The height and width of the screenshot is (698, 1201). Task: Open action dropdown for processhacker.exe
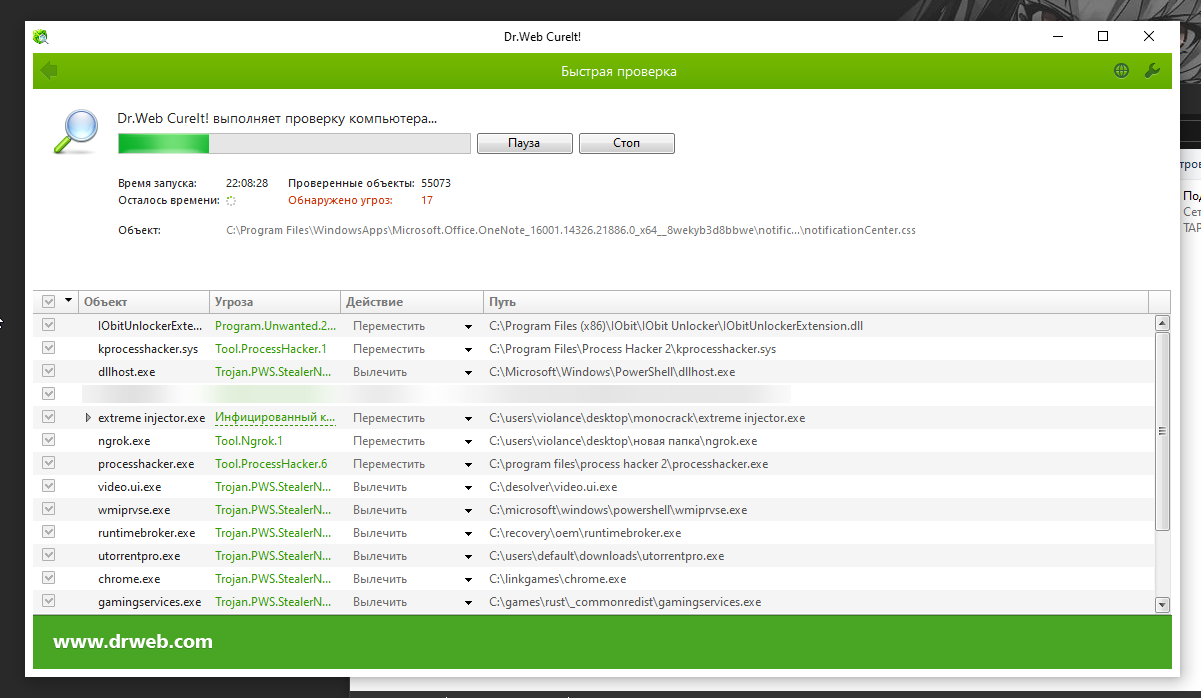pyautogui.click(x=467, y=464)
